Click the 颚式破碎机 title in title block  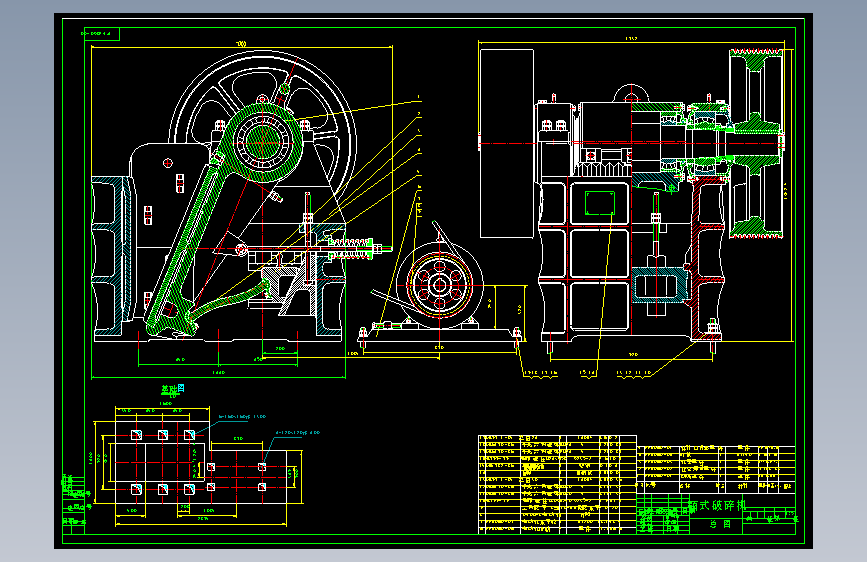tap(717, 505)
